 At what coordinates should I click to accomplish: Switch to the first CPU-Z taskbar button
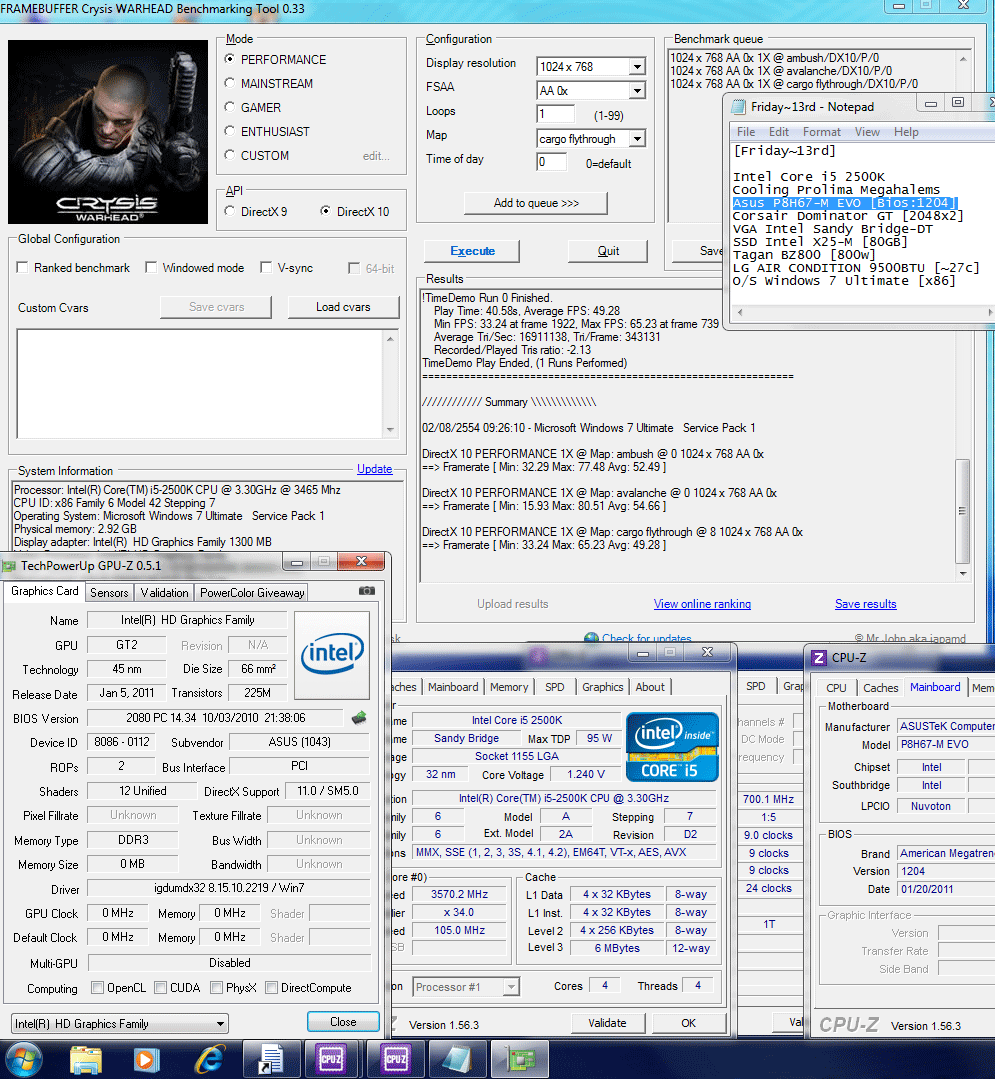click(x=331, y=1059)
